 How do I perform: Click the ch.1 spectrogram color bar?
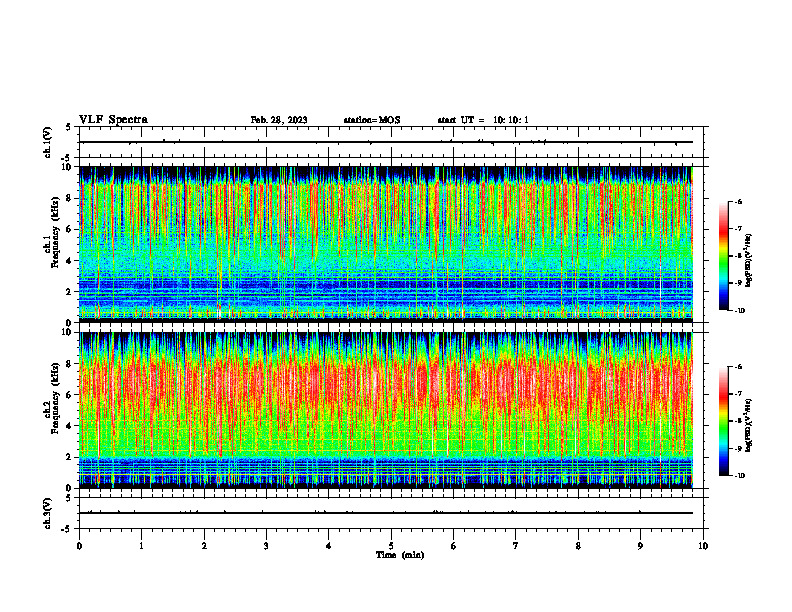coord(724,256)
